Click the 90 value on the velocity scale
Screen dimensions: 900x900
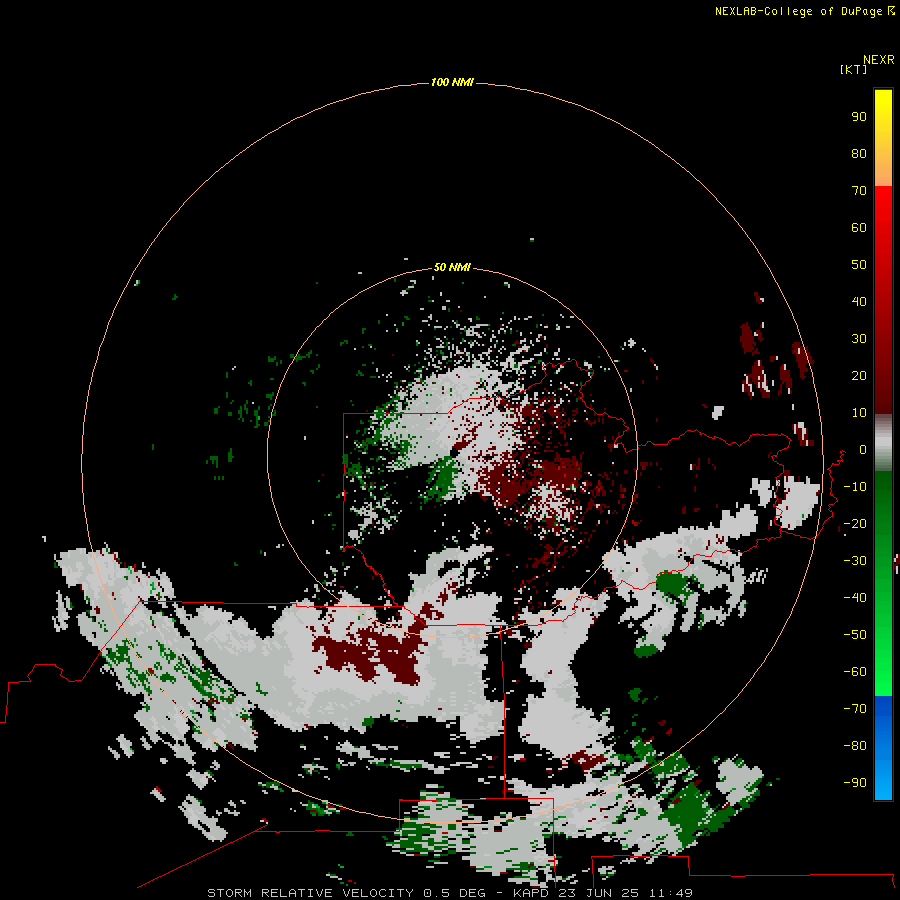(x=859, y=117)
